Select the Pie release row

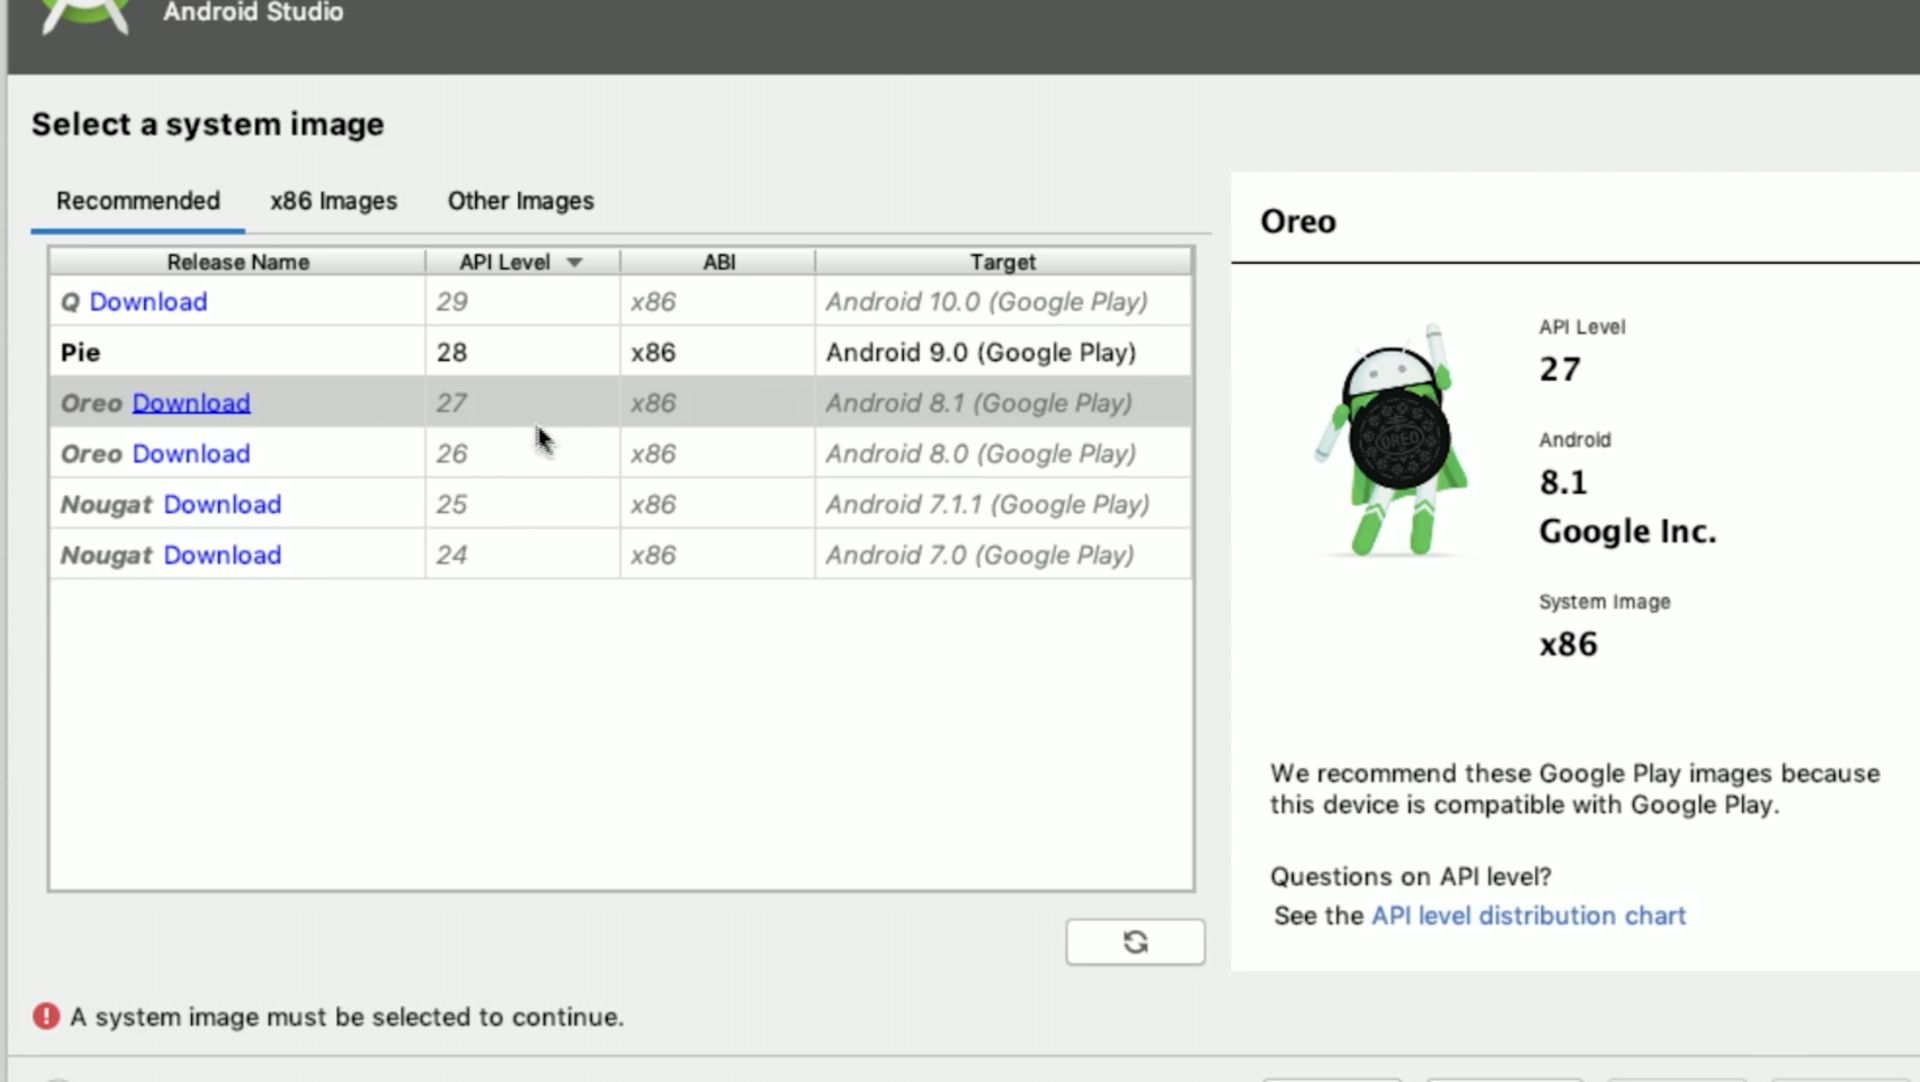pyautogui.click(x=621, y=352)
